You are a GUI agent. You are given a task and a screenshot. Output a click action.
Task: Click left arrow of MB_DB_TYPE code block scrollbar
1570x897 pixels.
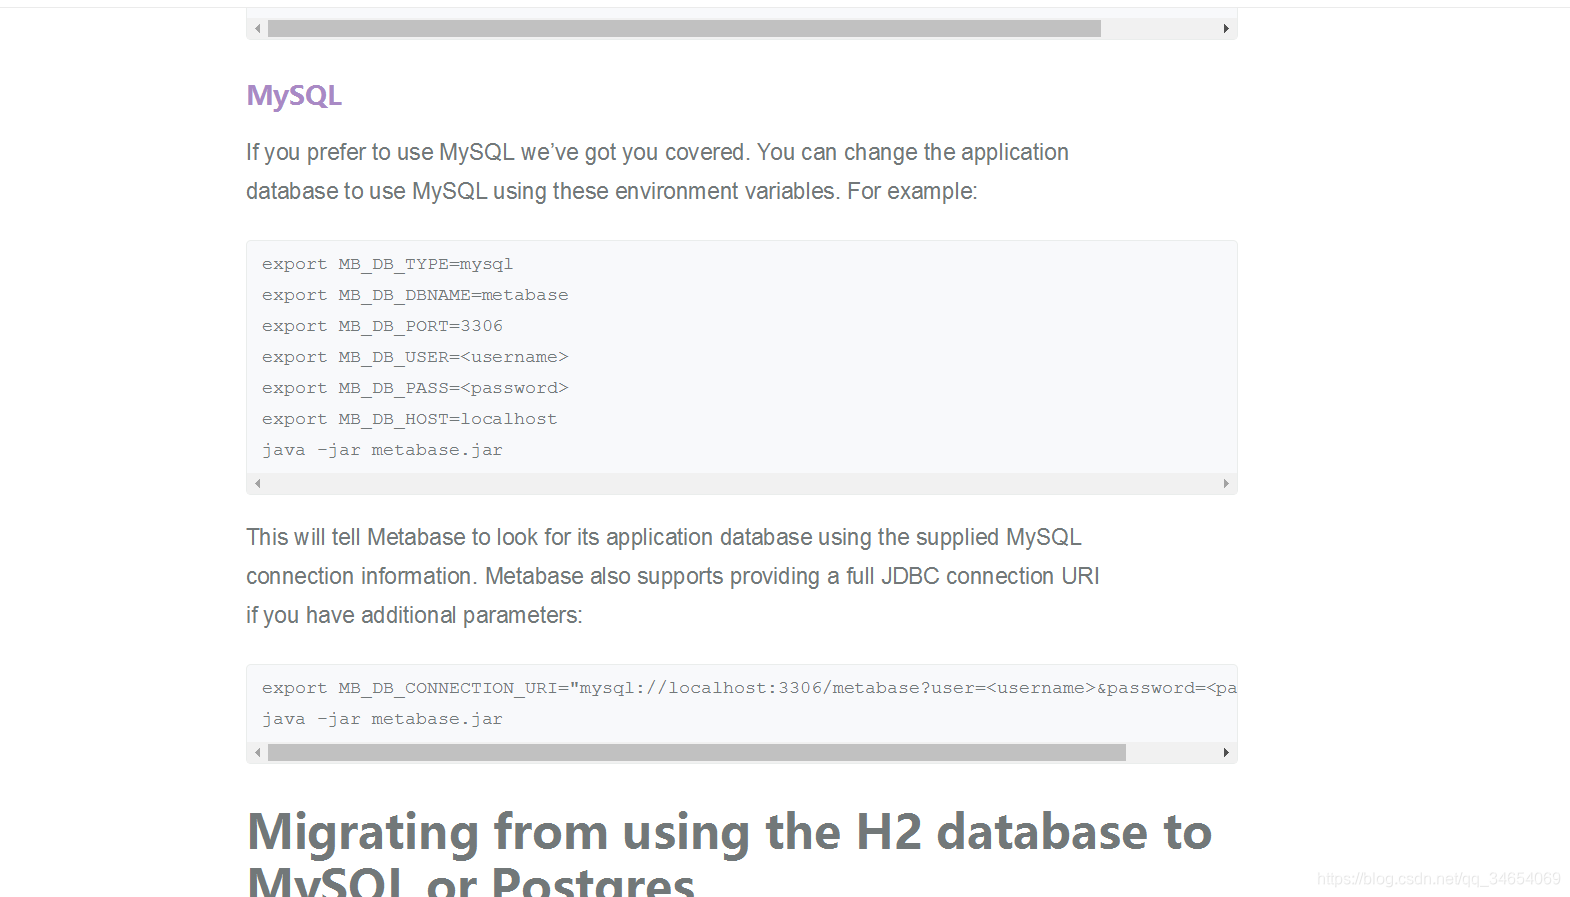coord(258,484)
